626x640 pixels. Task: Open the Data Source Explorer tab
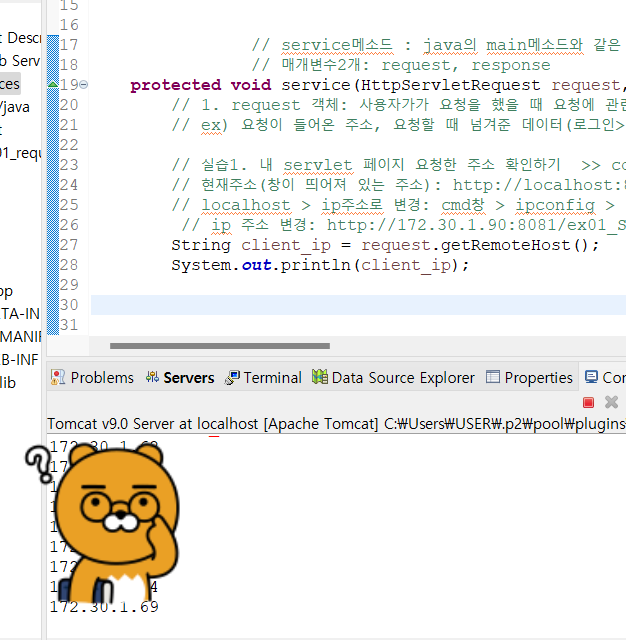[393, 378]
